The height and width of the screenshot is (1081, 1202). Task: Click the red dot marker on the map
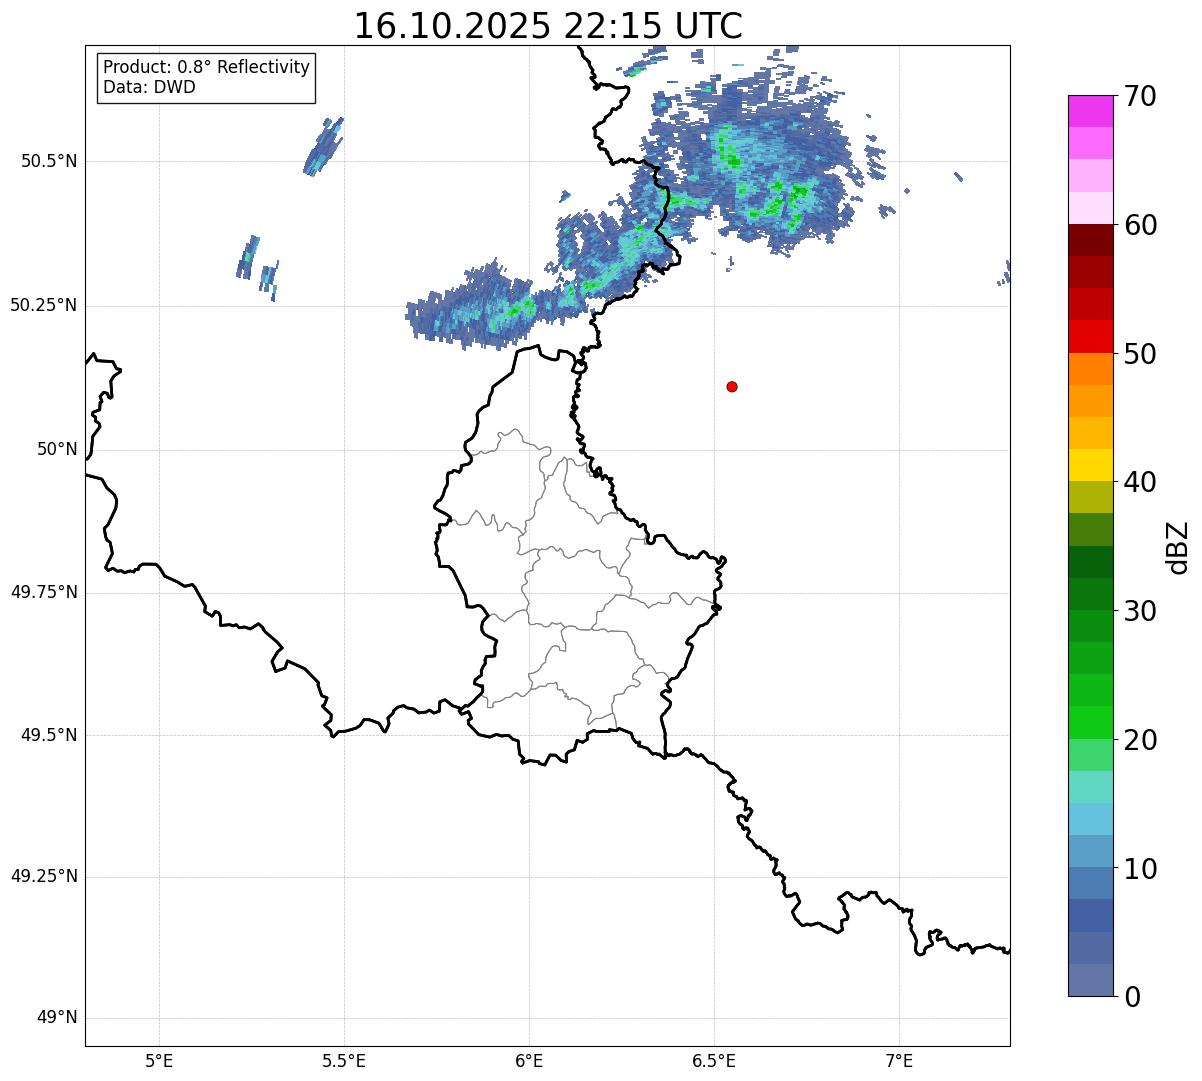[x=732, y=386]
